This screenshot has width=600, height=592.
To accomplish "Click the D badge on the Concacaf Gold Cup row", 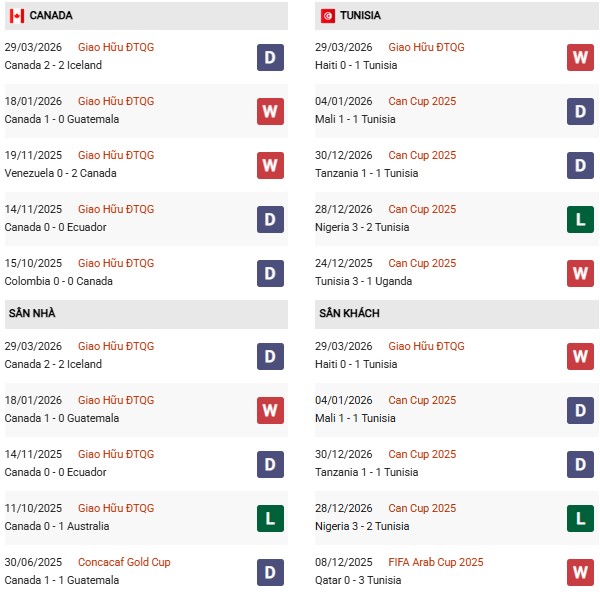I will 270,572.
